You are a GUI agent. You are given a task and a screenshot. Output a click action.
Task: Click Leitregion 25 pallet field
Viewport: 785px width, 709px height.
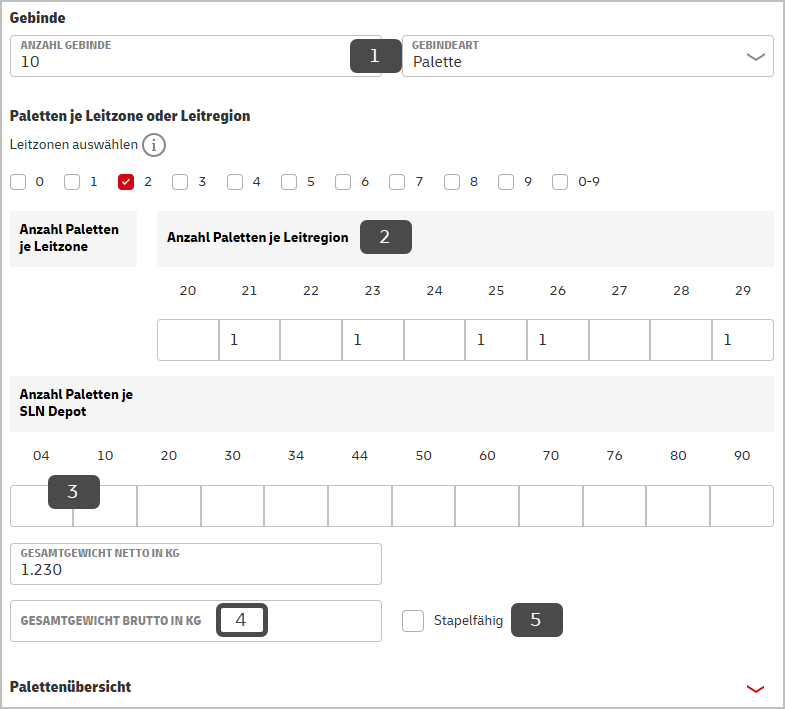[496, 340]
